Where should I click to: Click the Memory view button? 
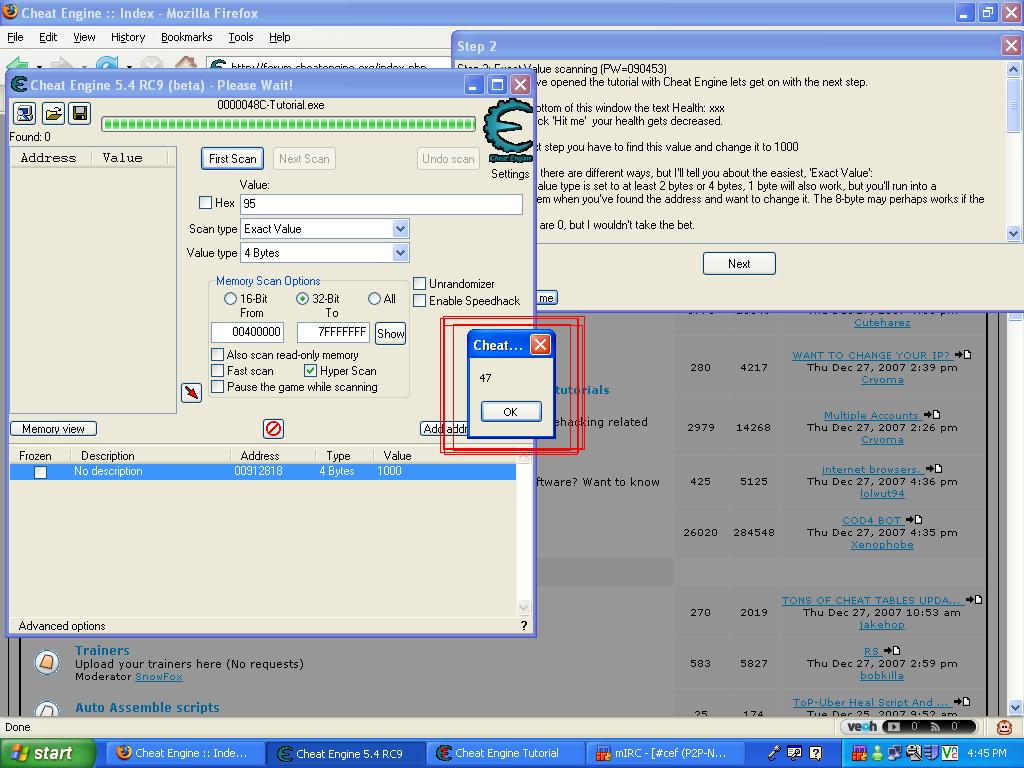54,428
